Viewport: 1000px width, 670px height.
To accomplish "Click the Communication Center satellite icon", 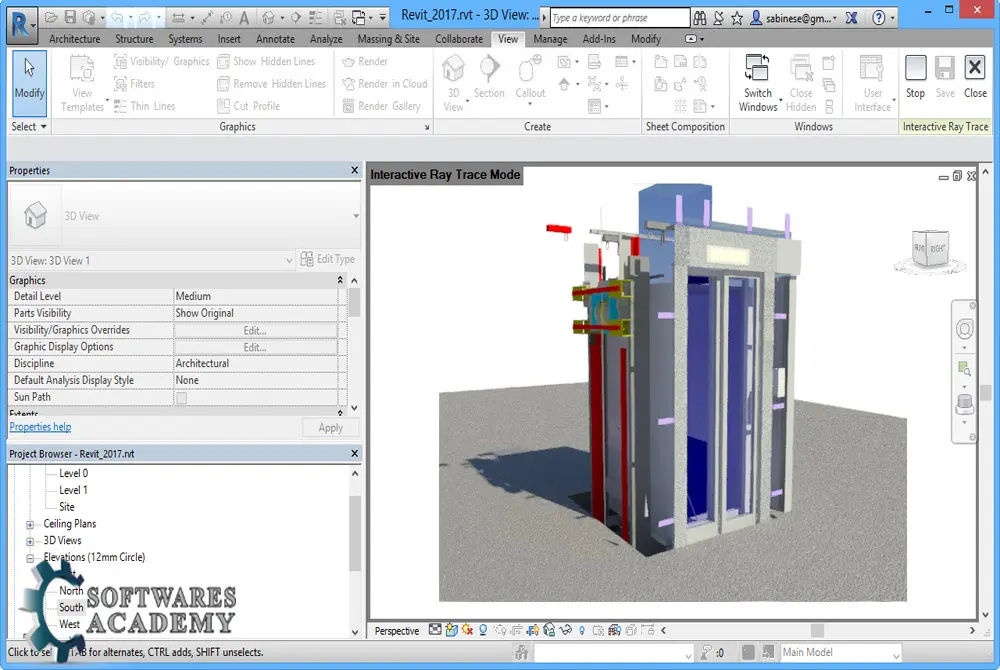I will coord(719,18).
